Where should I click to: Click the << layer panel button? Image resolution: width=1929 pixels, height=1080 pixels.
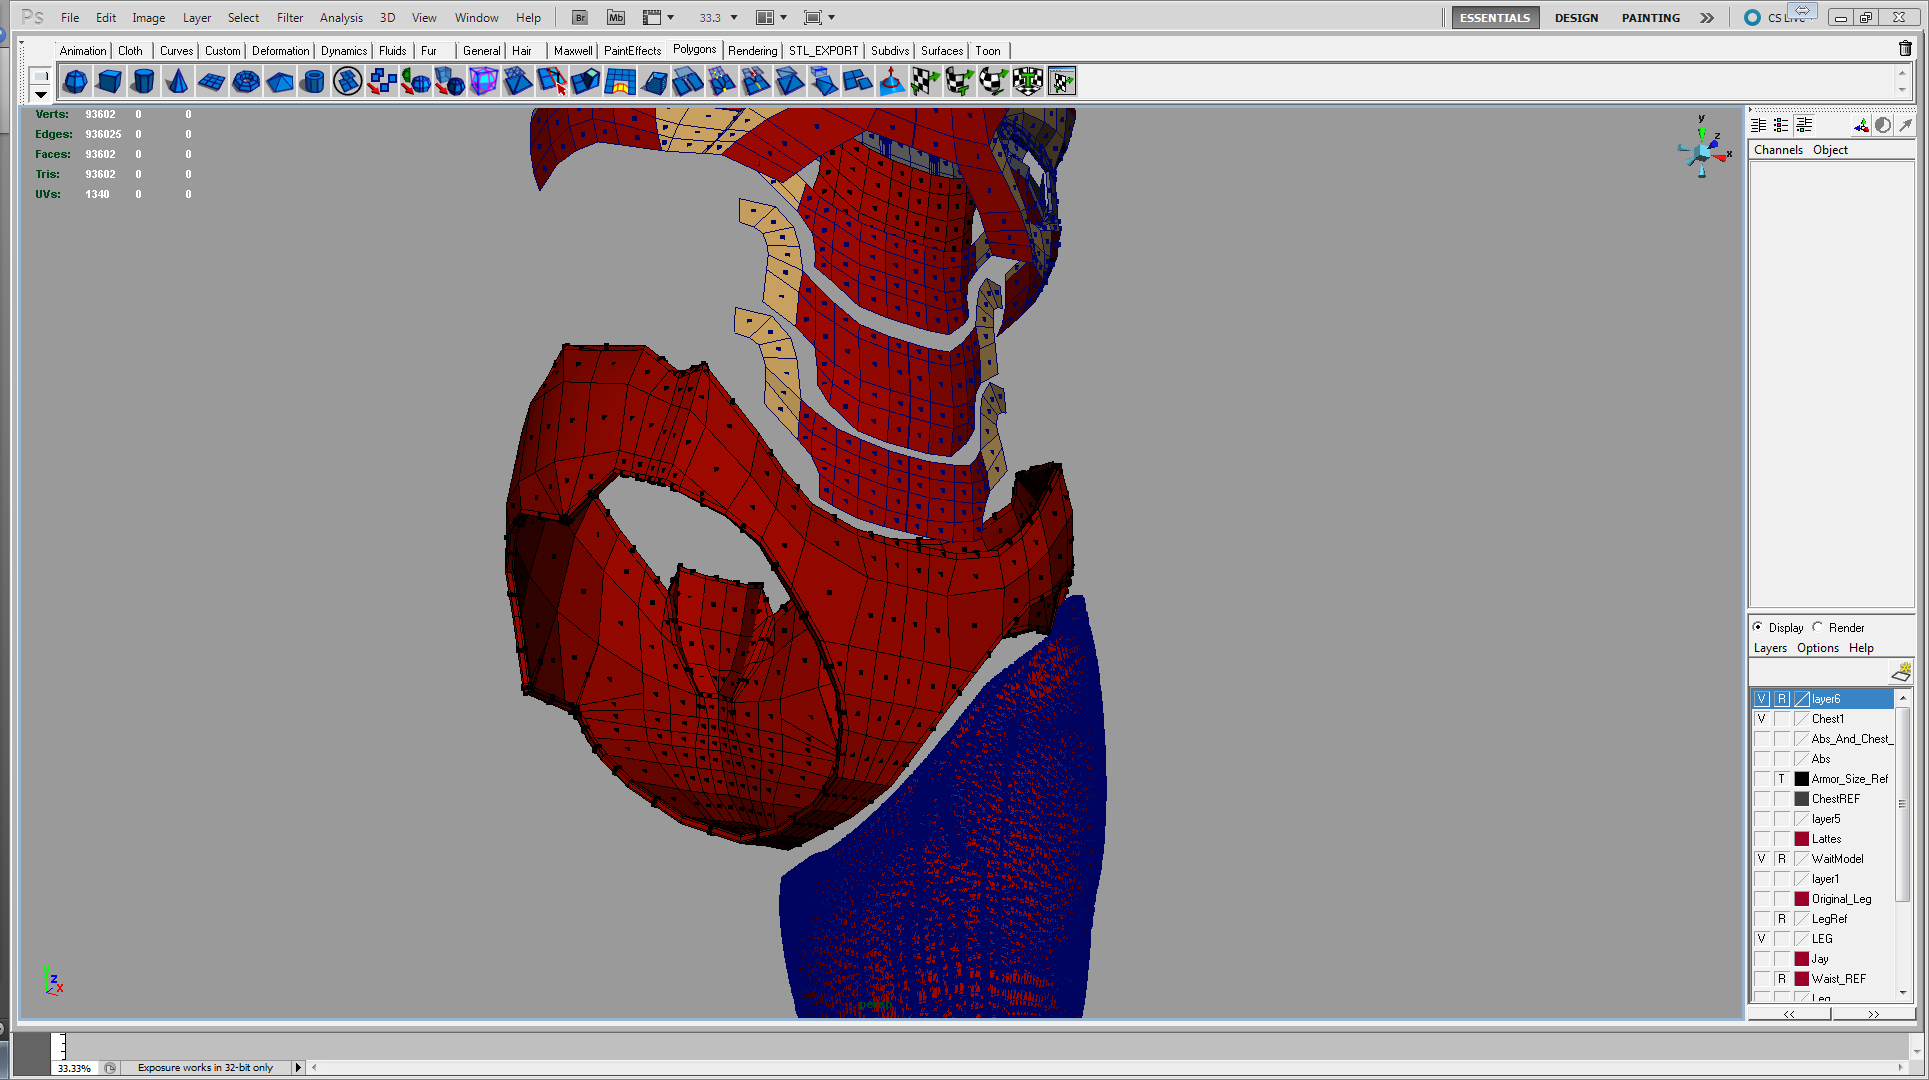(x=1789, y=1013)
